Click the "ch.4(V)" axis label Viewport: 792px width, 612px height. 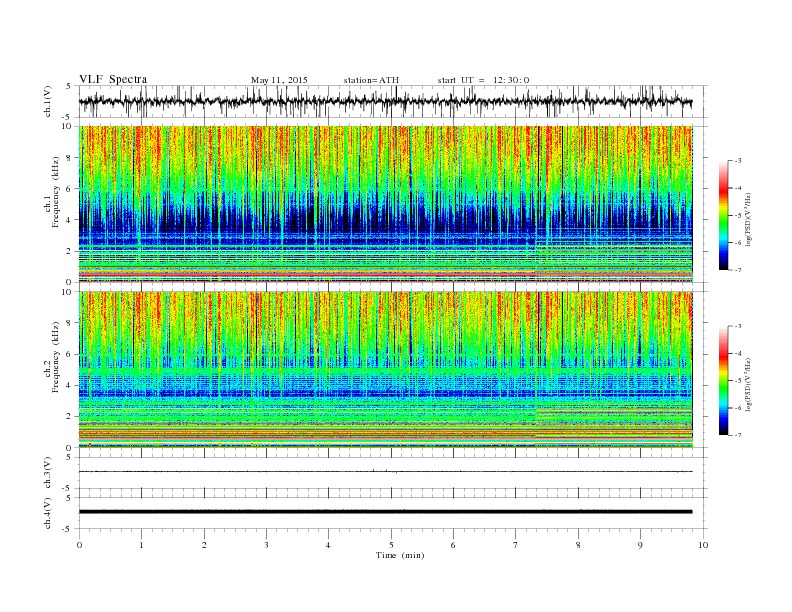click(x=48, y=513)
